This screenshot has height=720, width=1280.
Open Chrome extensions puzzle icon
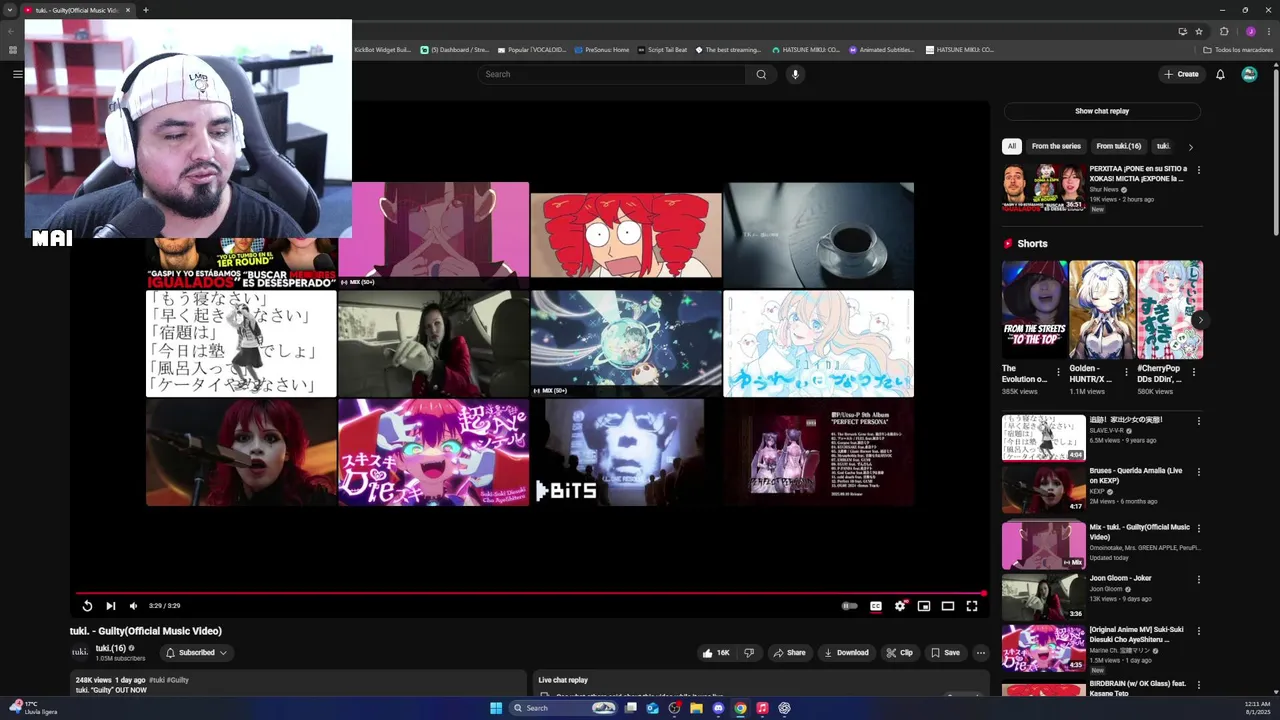[1224, 31]
